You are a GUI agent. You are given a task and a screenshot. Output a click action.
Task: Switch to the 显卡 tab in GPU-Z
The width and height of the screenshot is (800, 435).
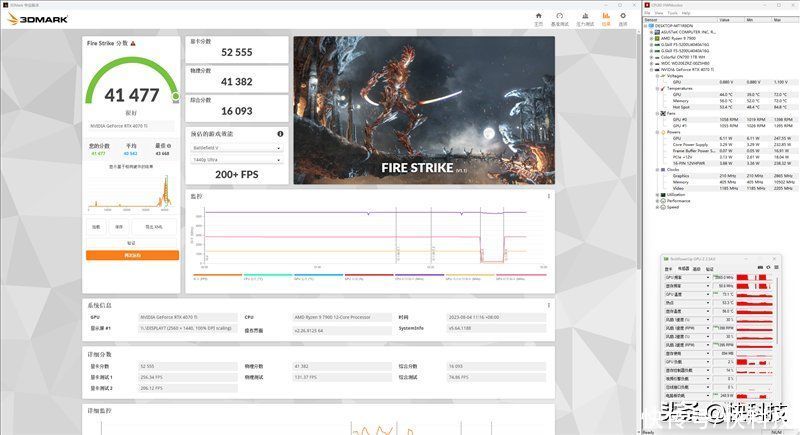(x=668, y=269)
